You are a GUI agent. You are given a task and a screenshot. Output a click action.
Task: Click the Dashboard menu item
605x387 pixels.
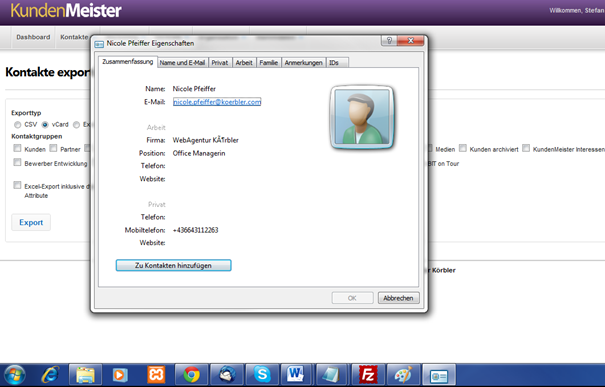coord(33,37)
